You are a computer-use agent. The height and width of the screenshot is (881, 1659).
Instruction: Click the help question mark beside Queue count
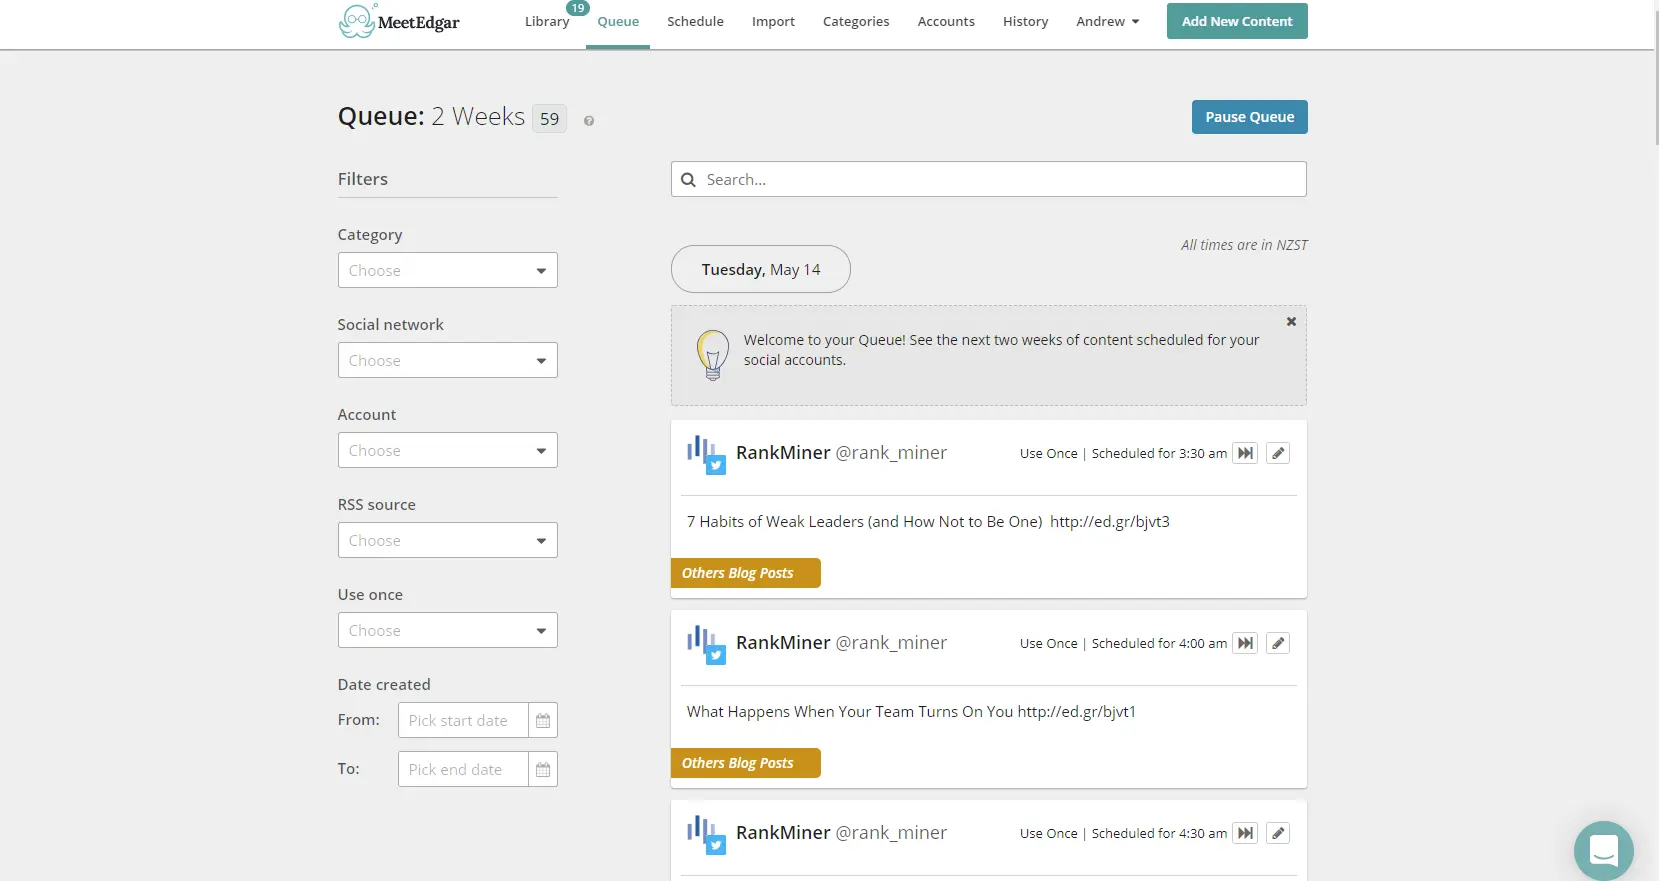[x=589, y=121]
